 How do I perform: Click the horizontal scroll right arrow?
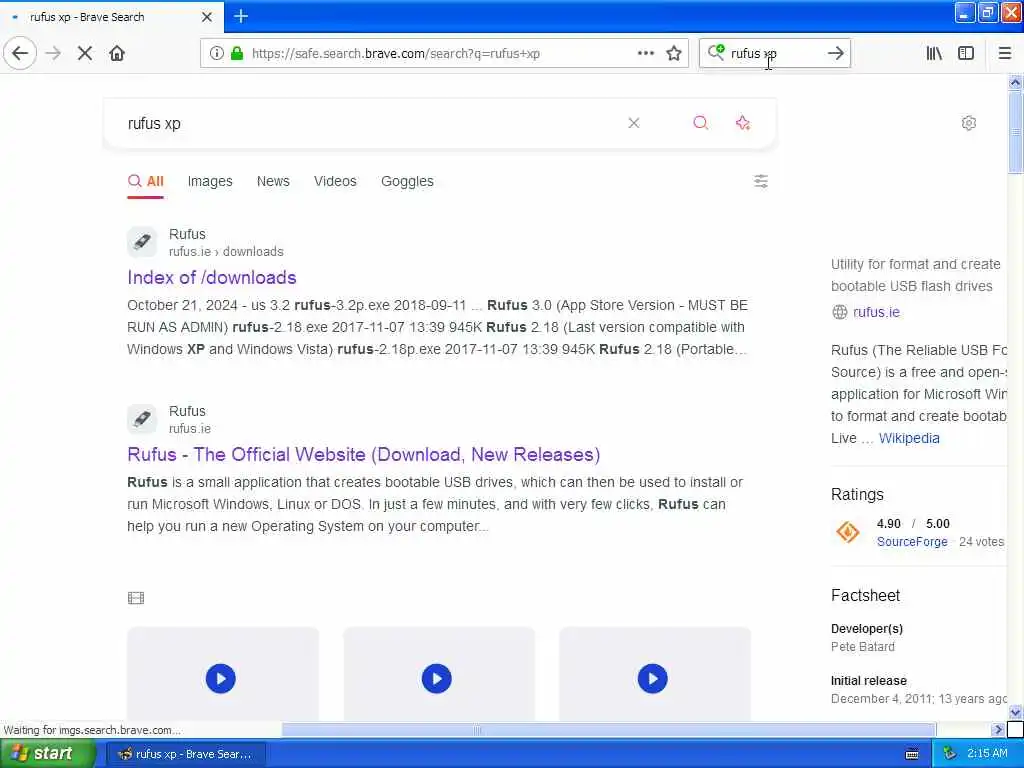click(997, 729)
